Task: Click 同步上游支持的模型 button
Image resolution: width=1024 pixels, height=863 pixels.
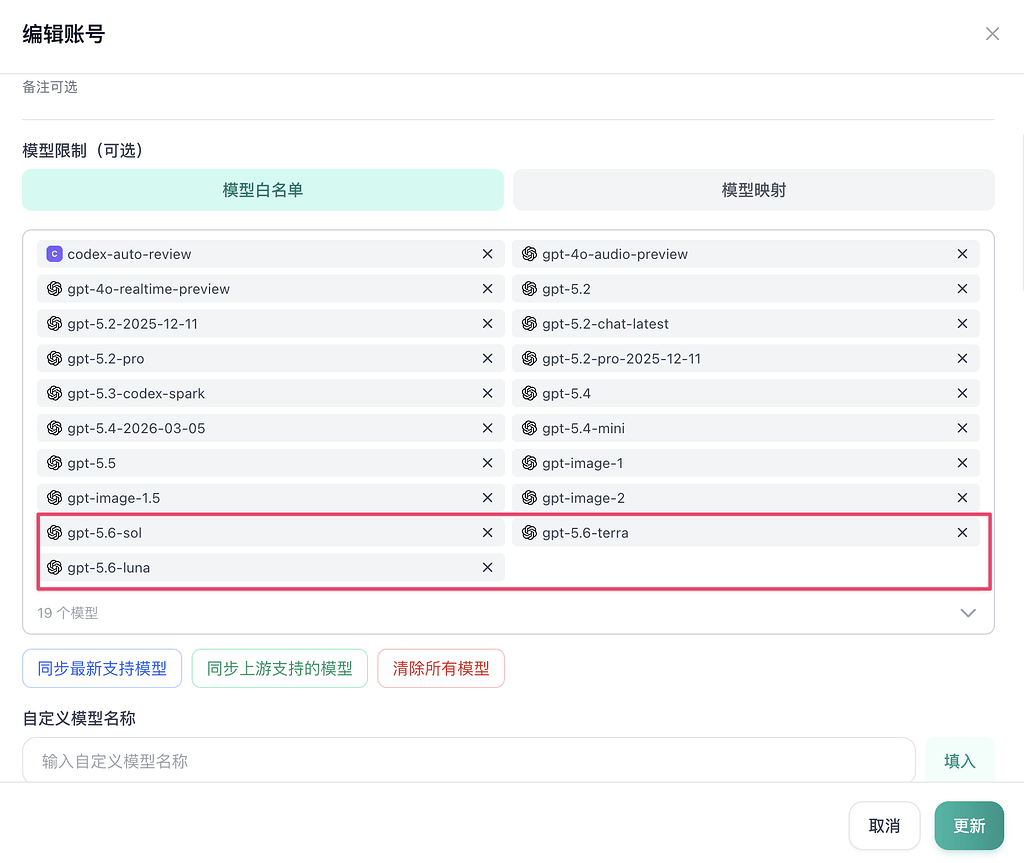Action: [x=280, y=668]
